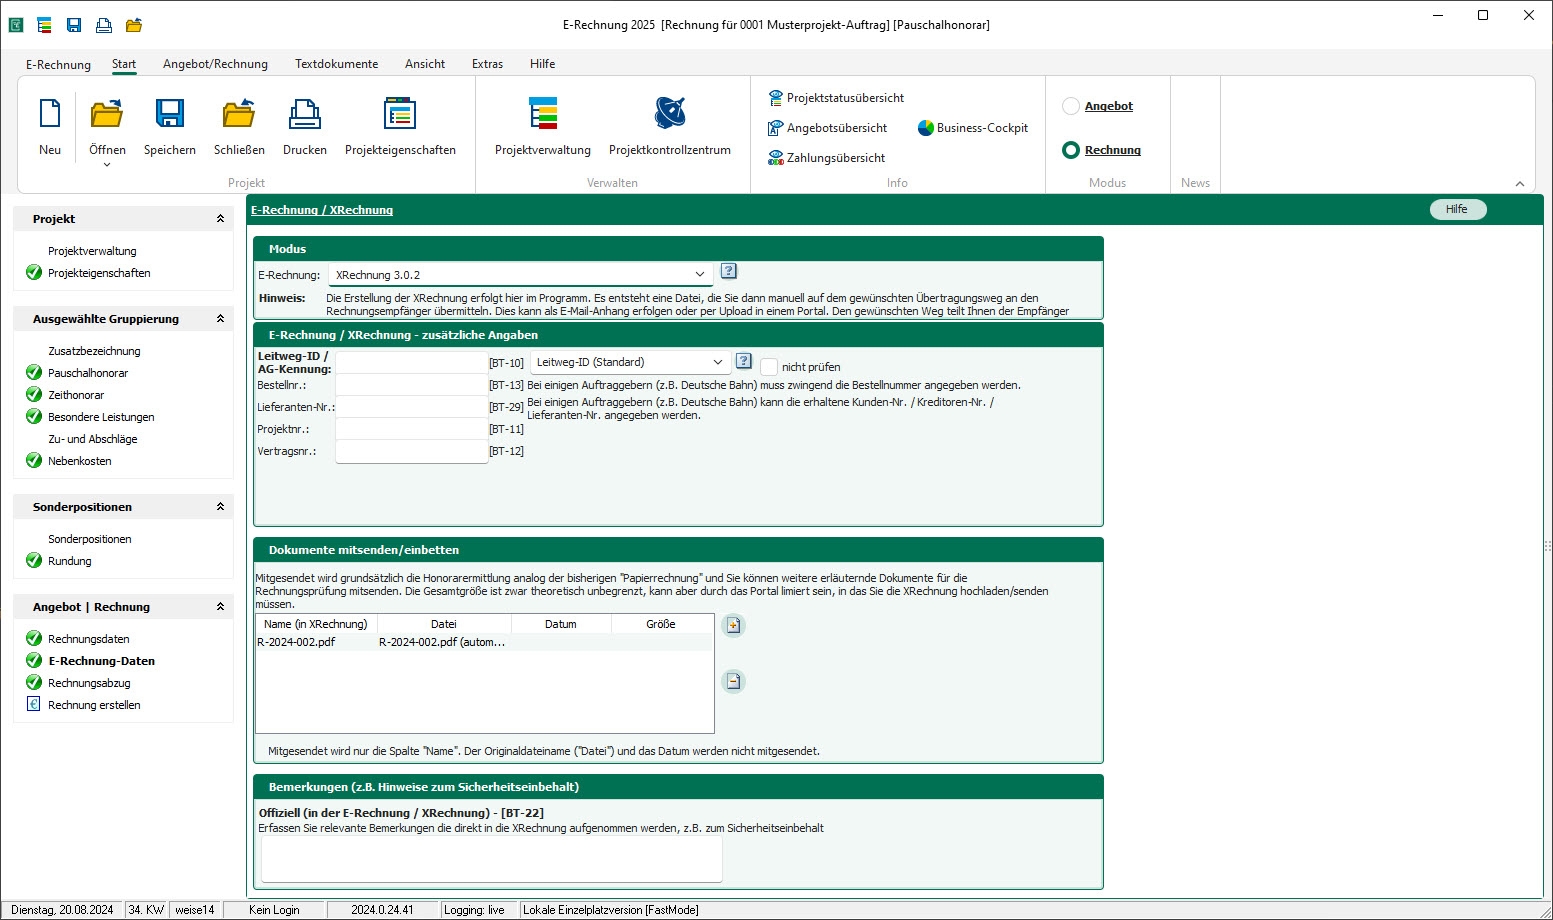
Task: Click the colored list icon in title bar
Action: 44,25
